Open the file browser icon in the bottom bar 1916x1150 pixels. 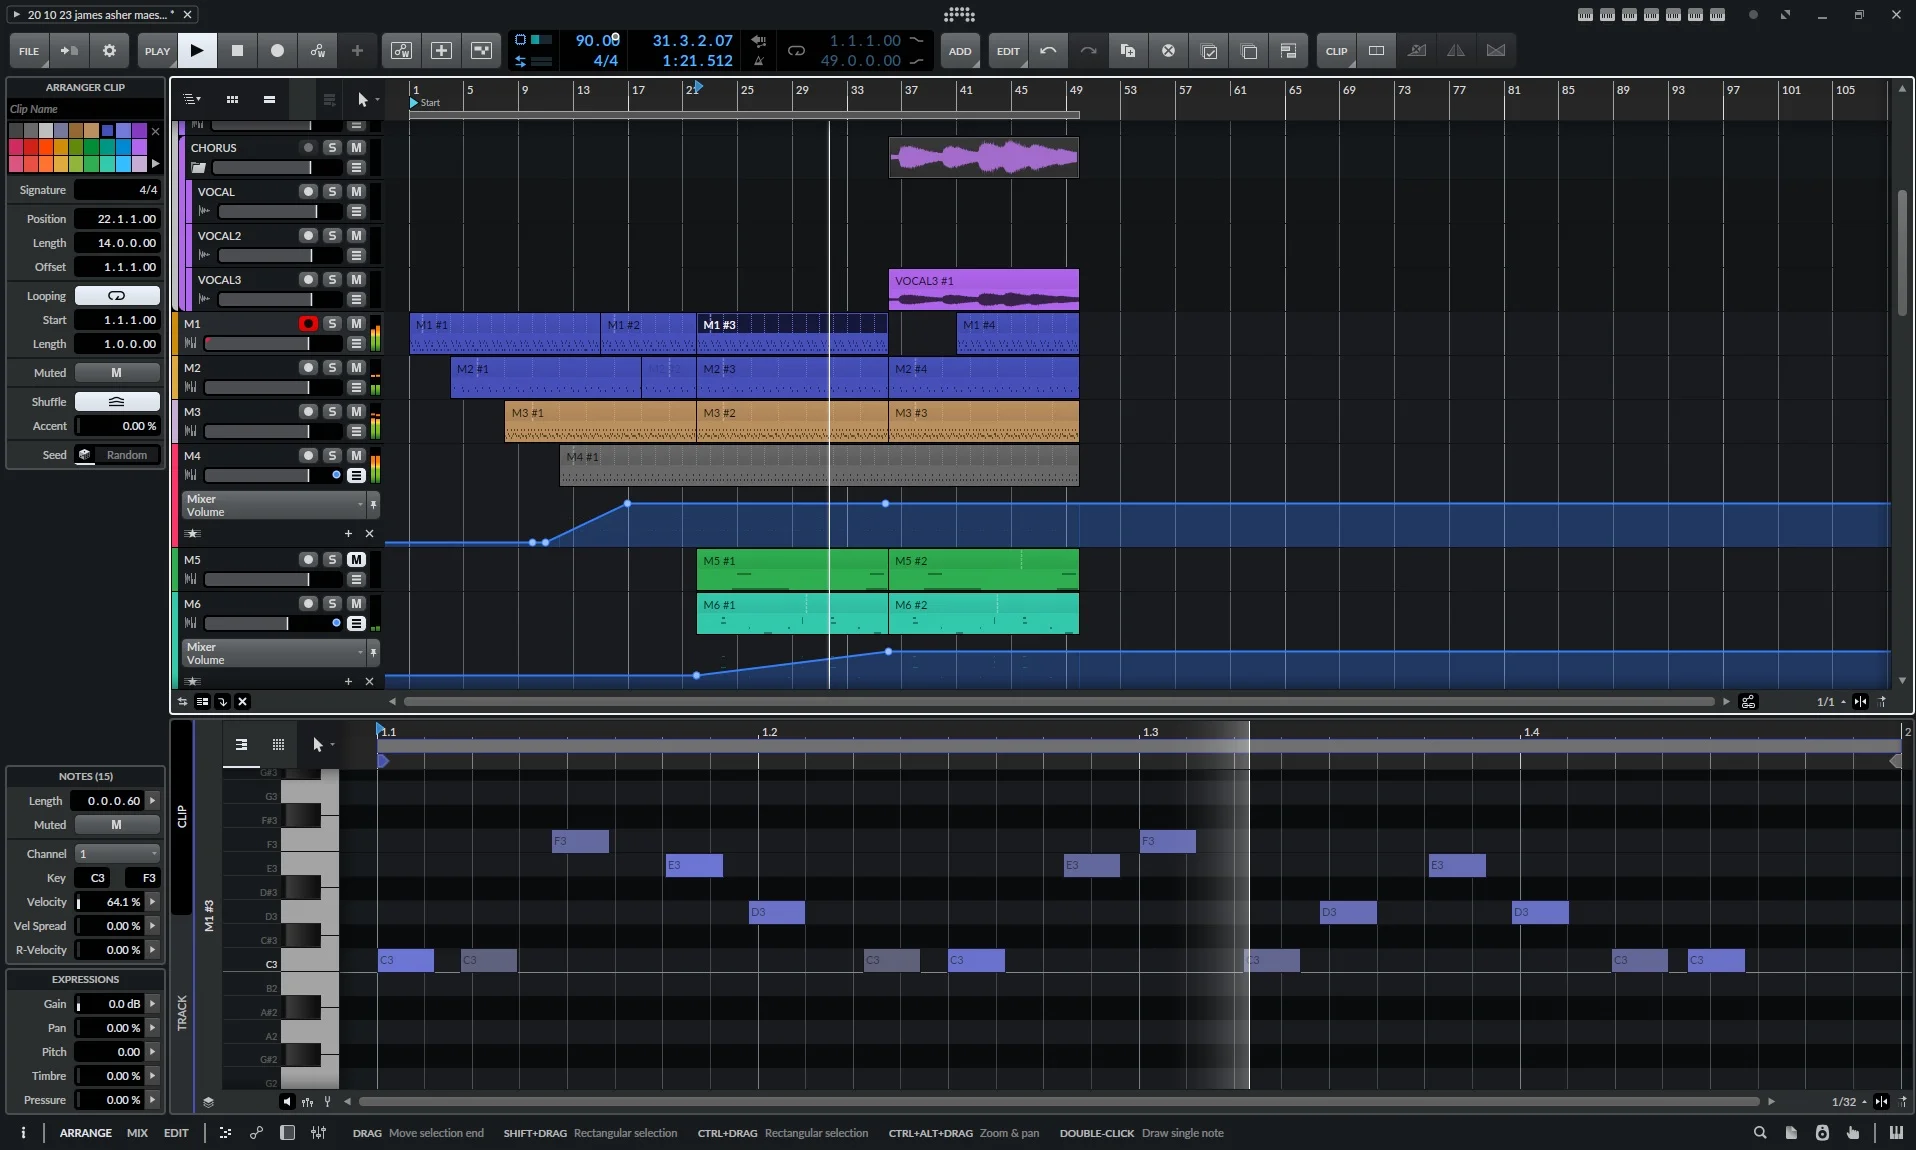coord(1790,1133)
